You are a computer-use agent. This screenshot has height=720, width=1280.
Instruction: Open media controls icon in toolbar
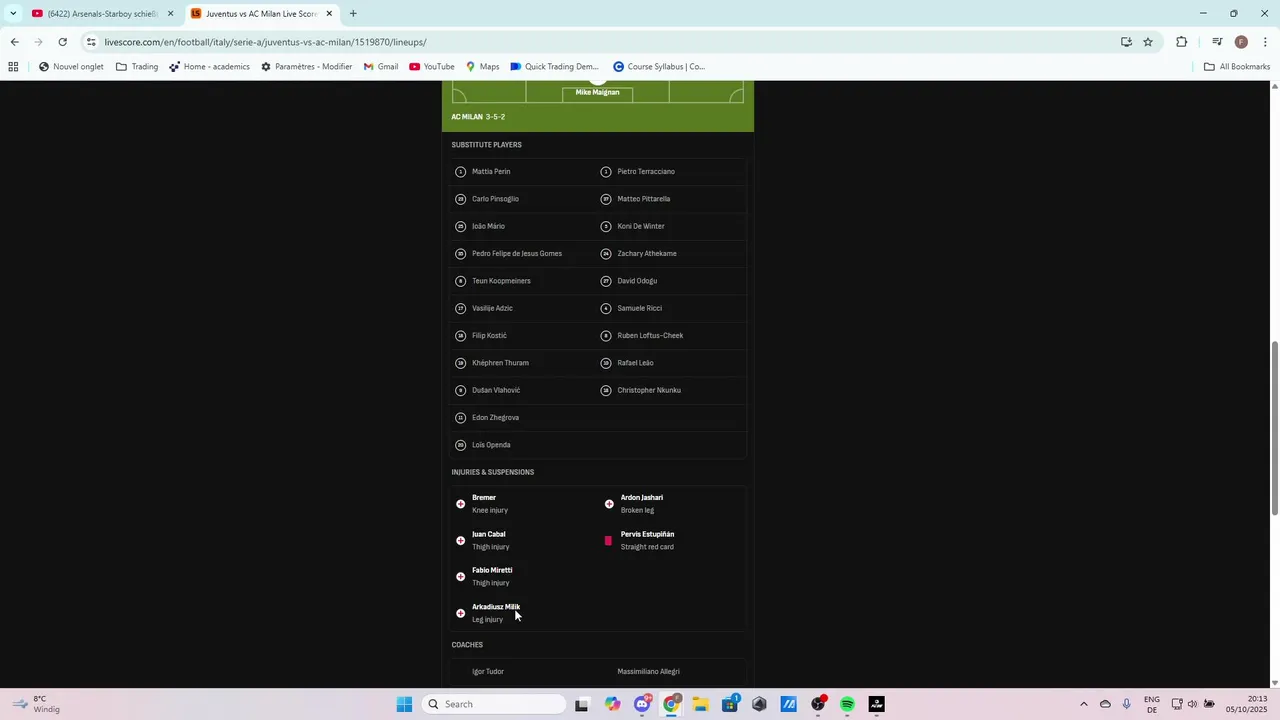1217,42
